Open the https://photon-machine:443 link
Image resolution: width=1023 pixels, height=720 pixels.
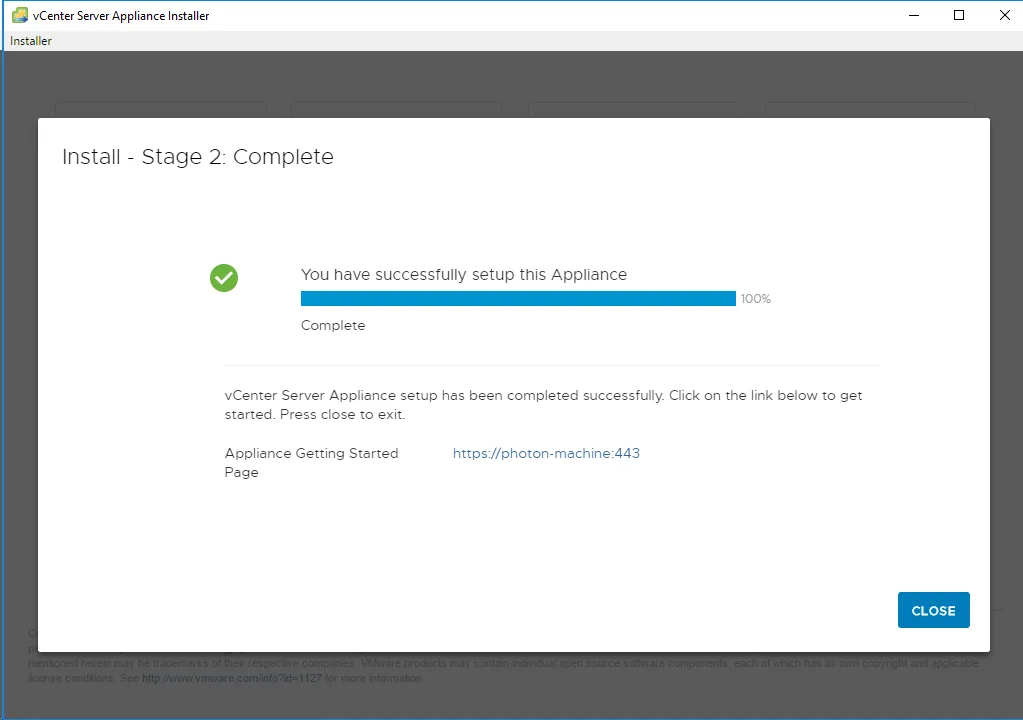click(546, 453)
